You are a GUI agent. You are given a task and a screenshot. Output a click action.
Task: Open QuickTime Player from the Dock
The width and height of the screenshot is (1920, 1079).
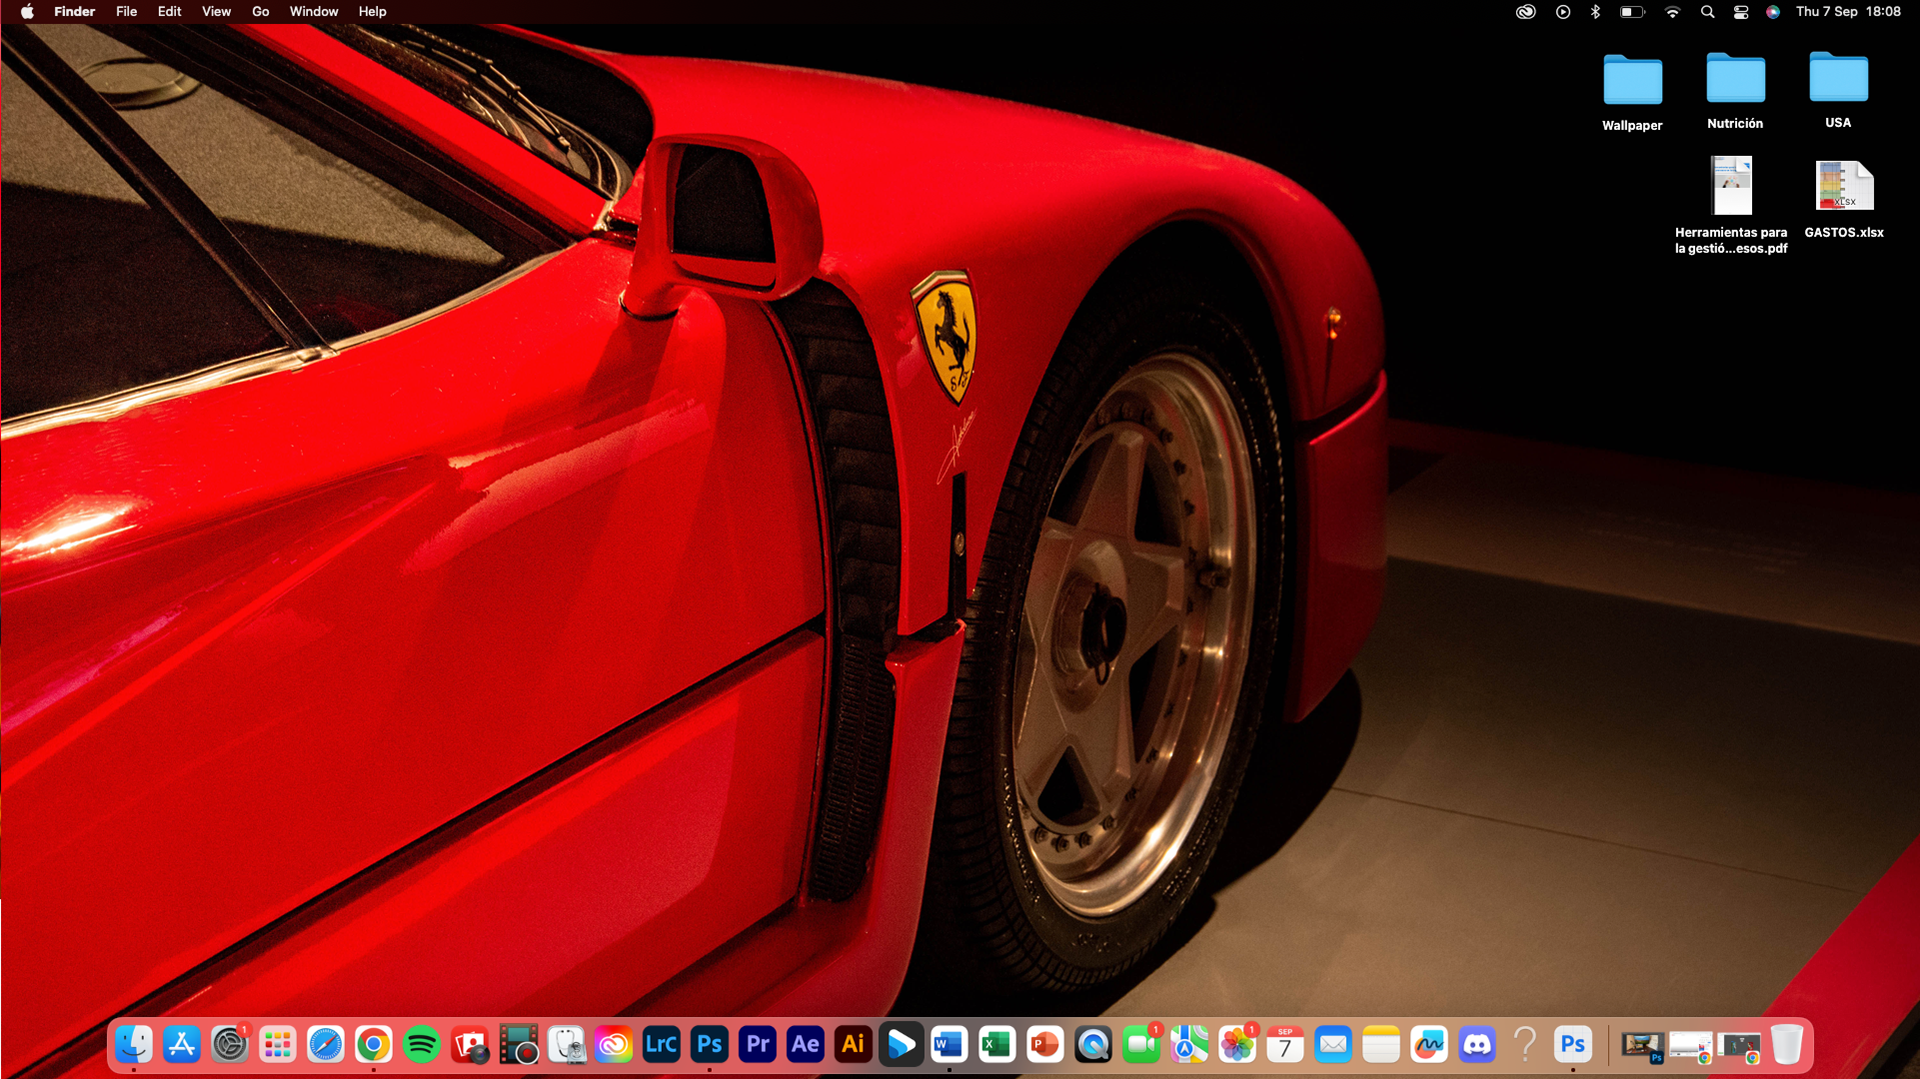coord(1094,1045)
